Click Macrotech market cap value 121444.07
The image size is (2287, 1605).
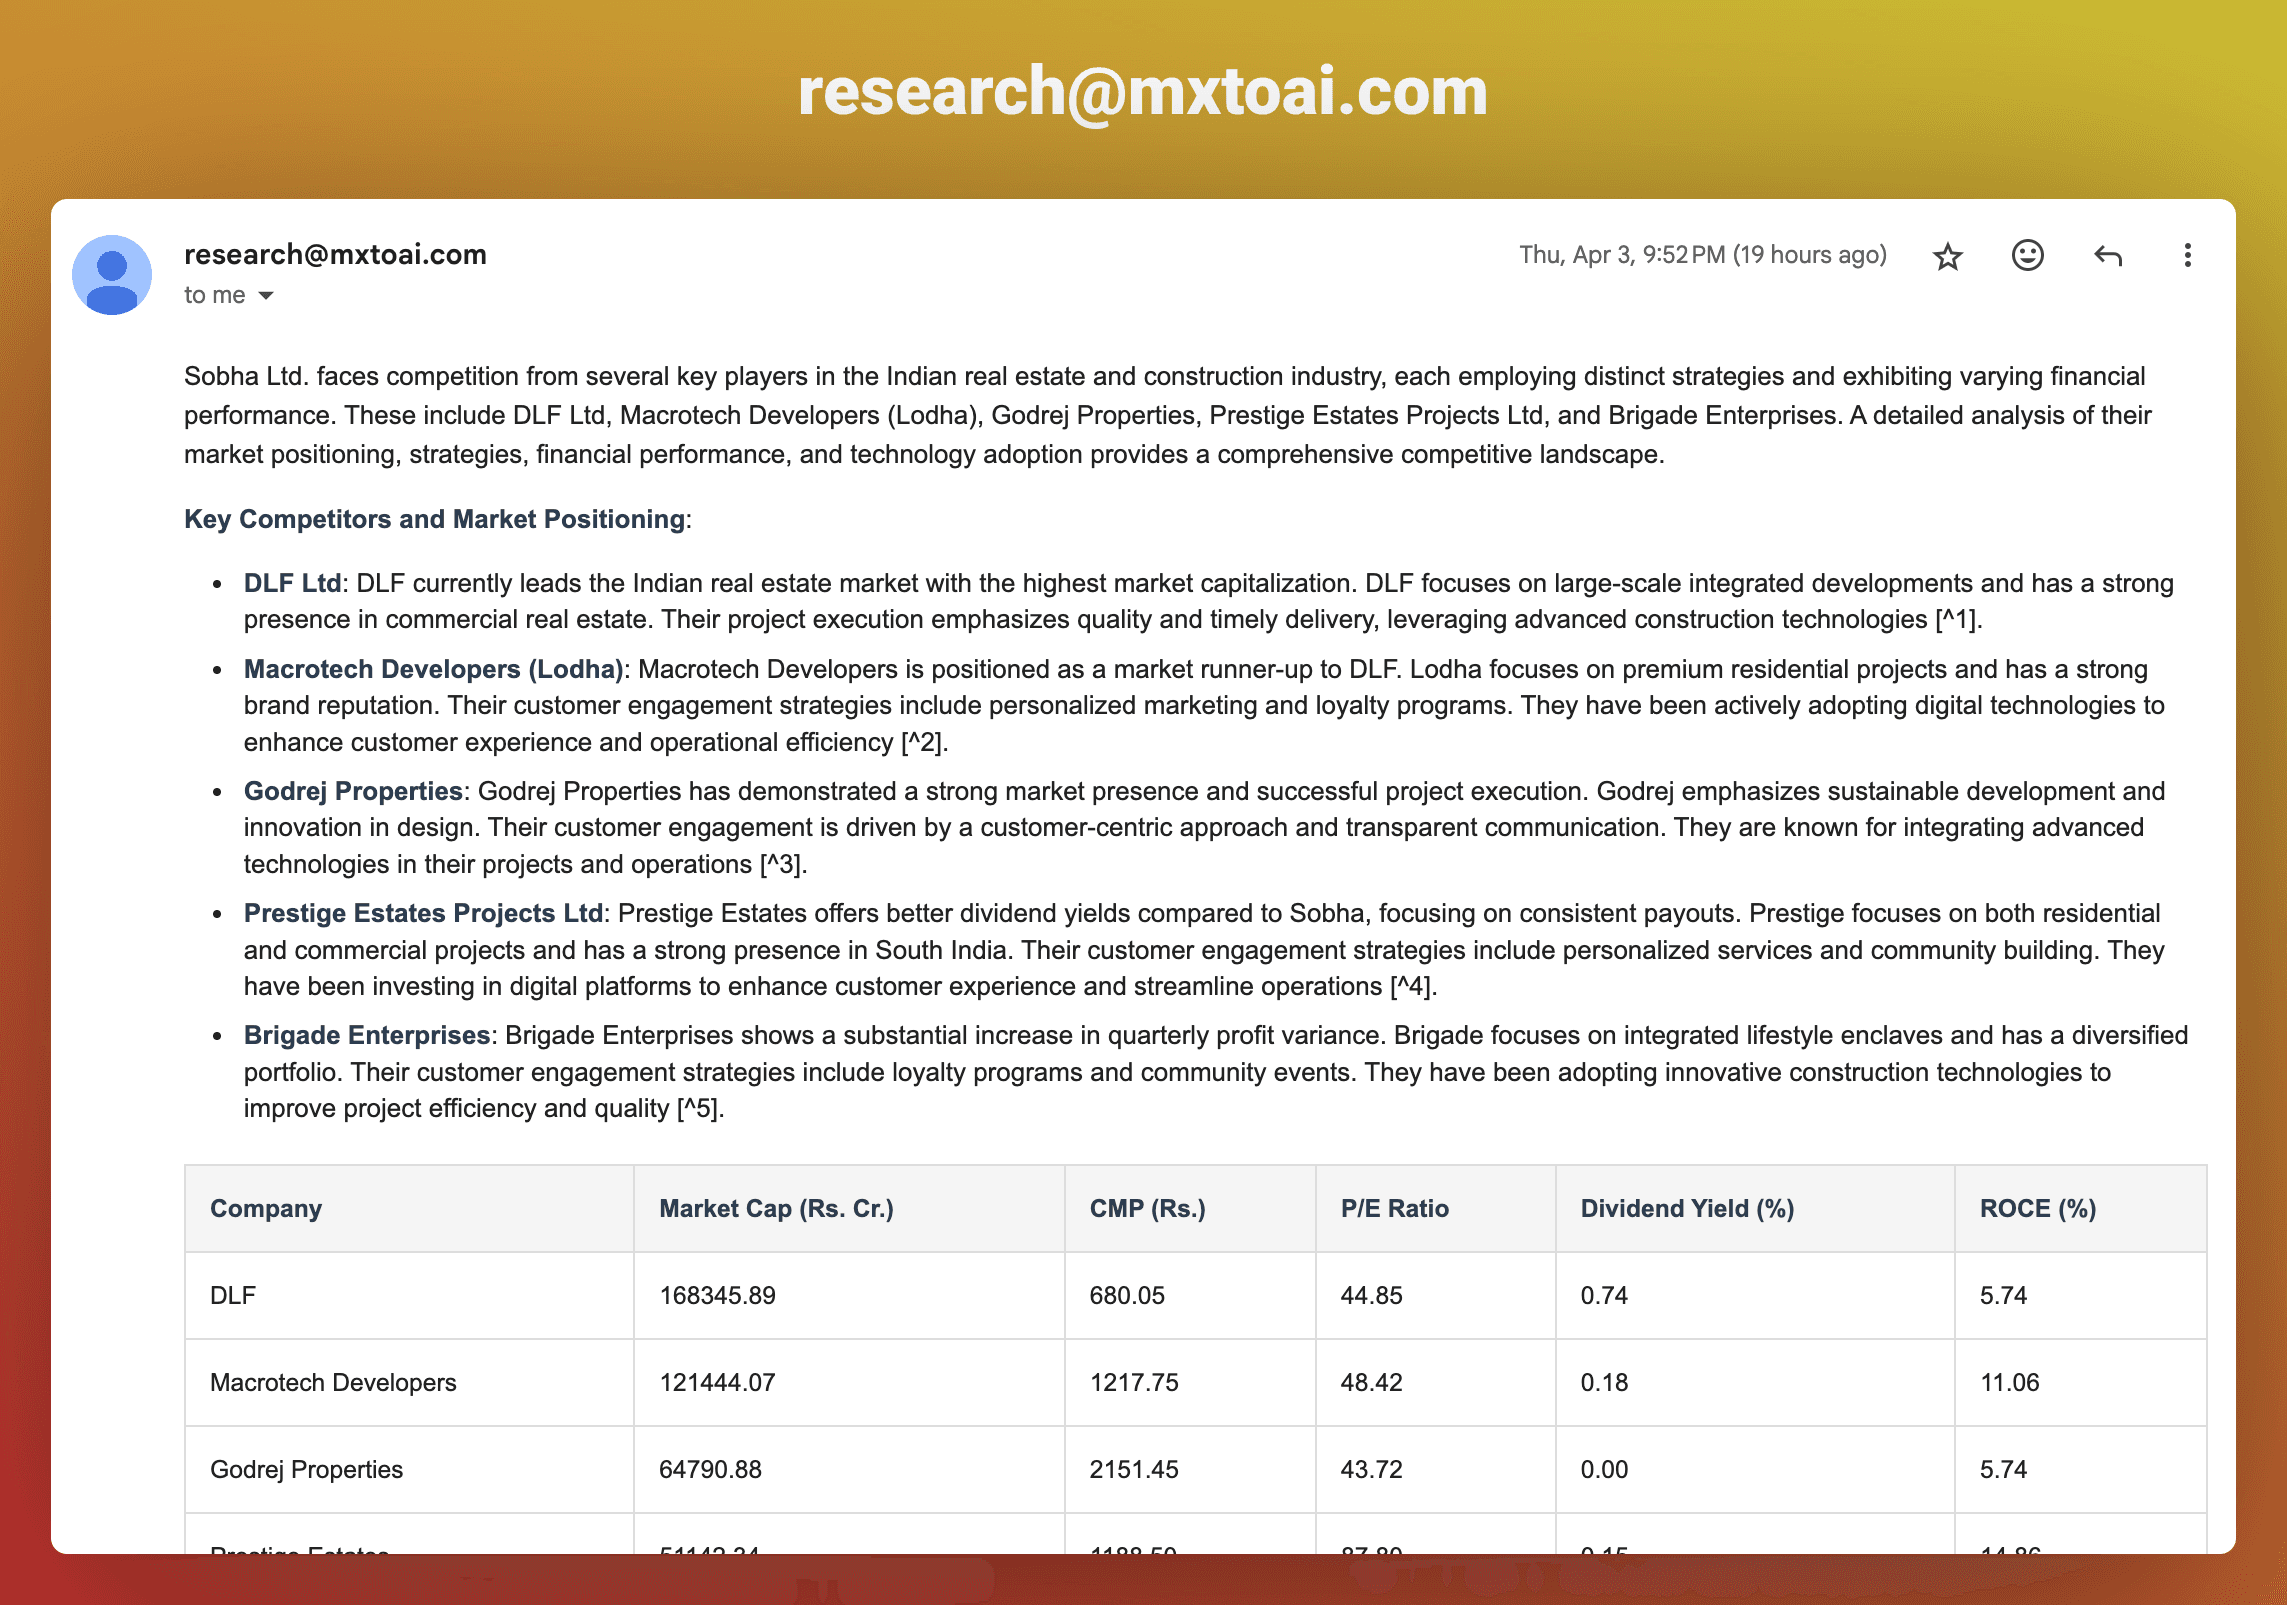point(717,1382)
